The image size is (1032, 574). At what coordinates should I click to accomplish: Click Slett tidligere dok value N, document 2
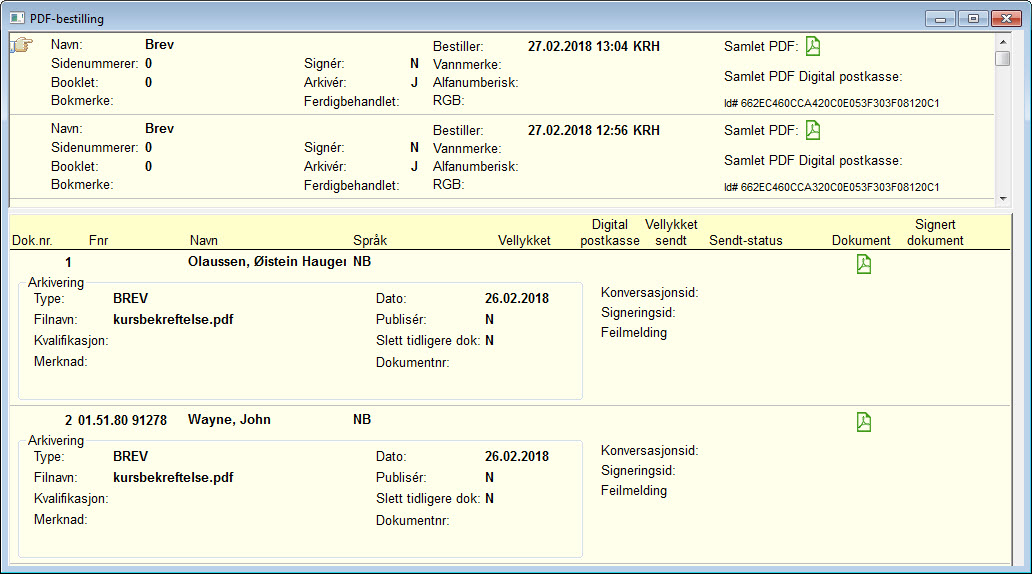click(x=490, y=498)
